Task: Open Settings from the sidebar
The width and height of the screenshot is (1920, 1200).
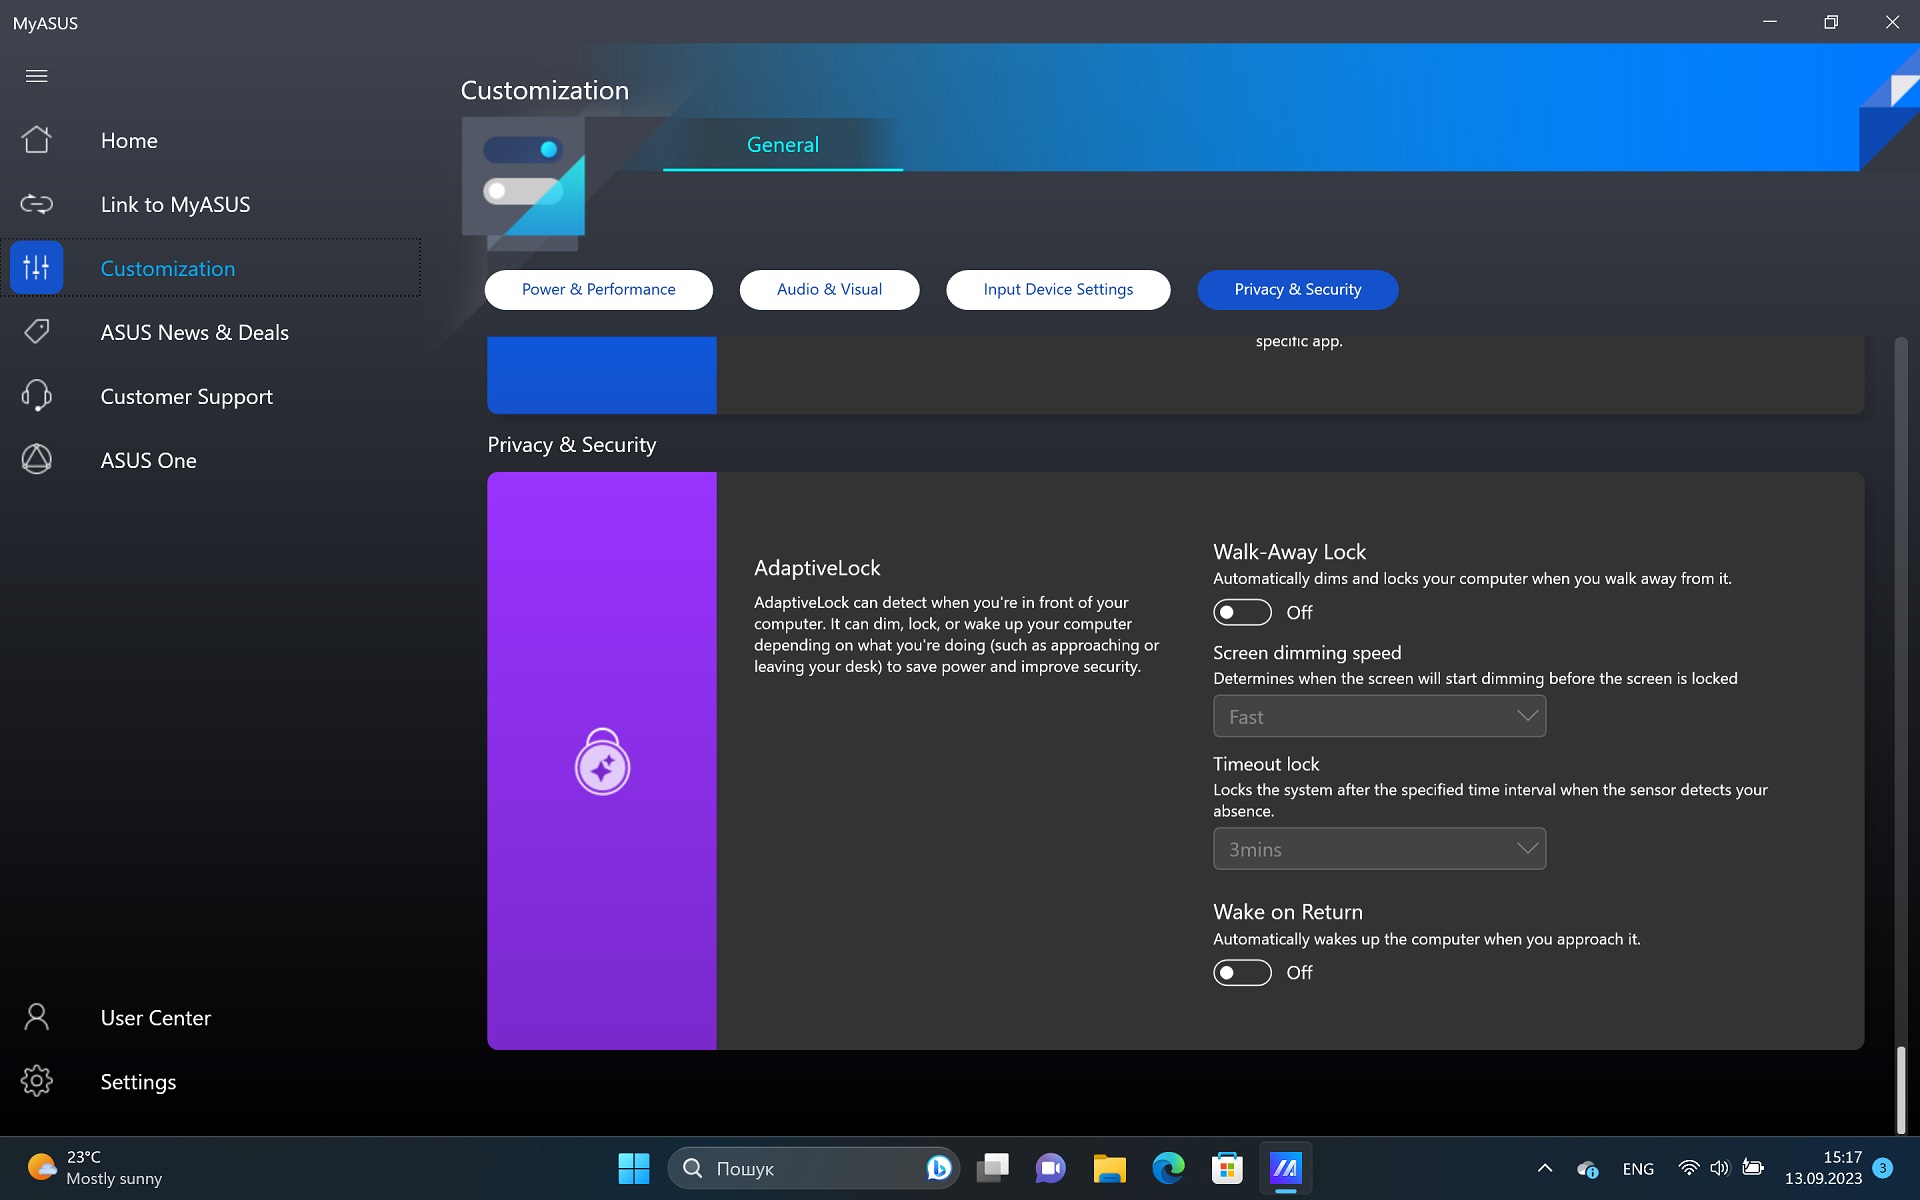Action: (x=139, y=1082)
